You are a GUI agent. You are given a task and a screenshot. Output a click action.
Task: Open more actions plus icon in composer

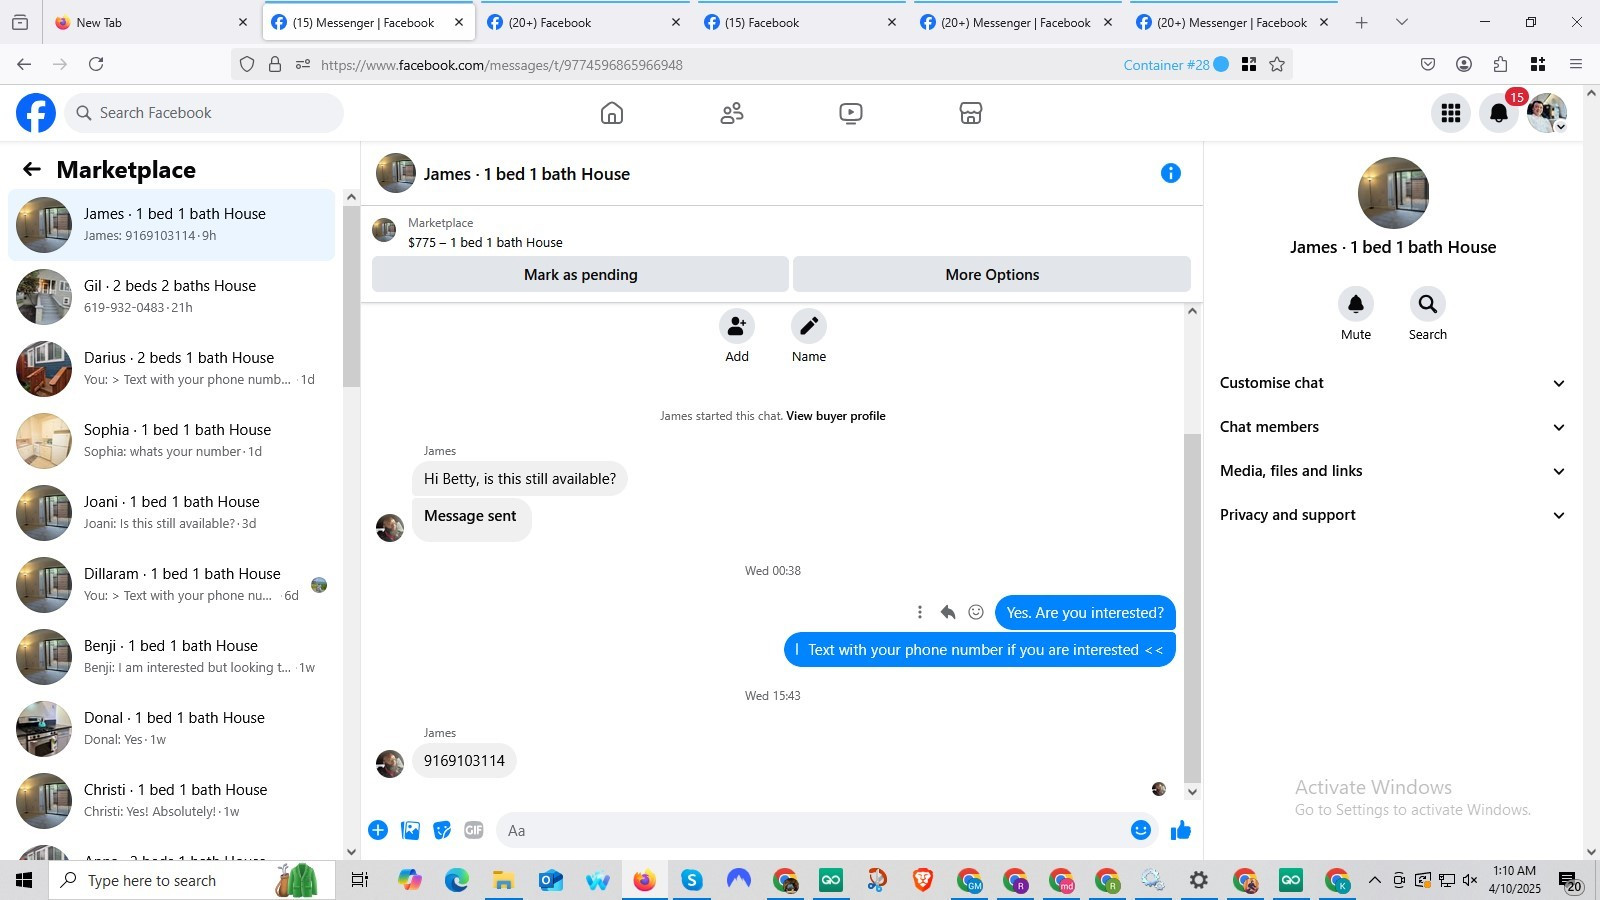378,830
